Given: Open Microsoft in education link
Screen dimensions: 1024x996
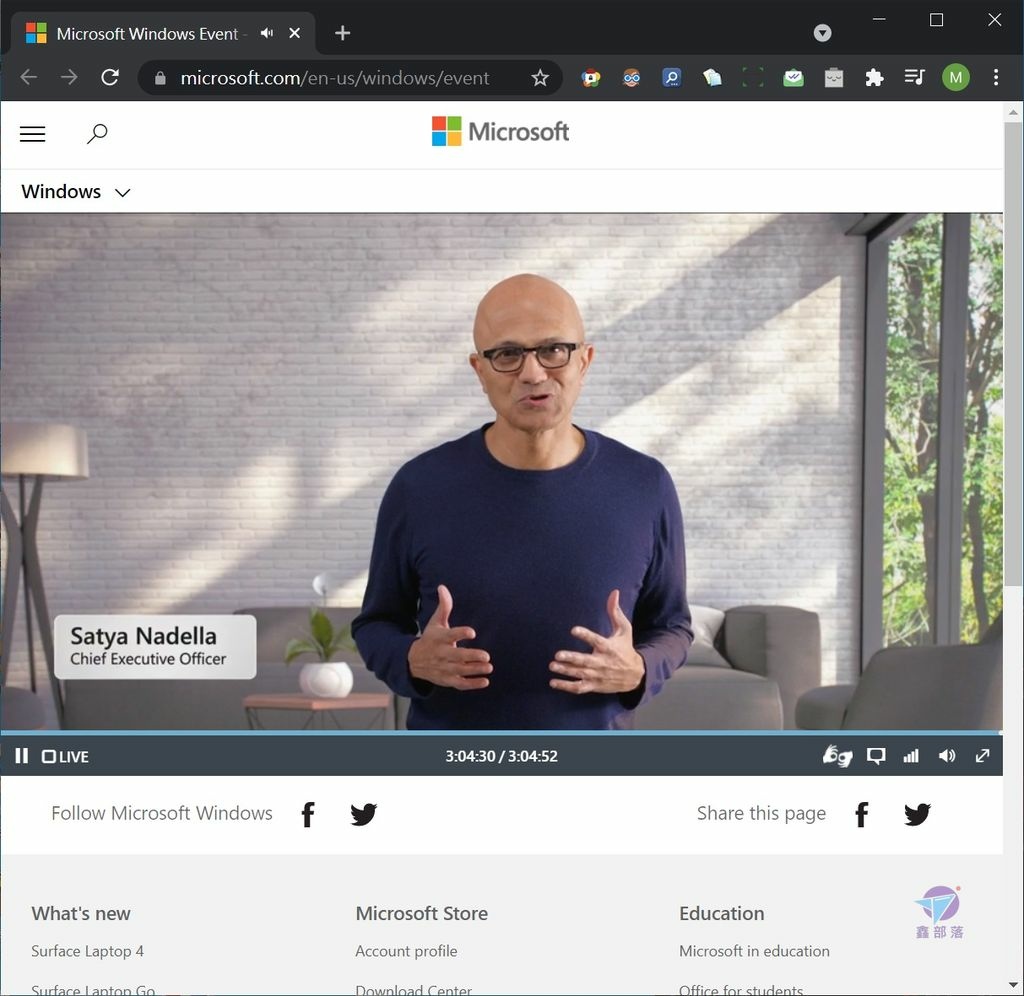Looking at the screenshot, I should click(x=754, y=951).
